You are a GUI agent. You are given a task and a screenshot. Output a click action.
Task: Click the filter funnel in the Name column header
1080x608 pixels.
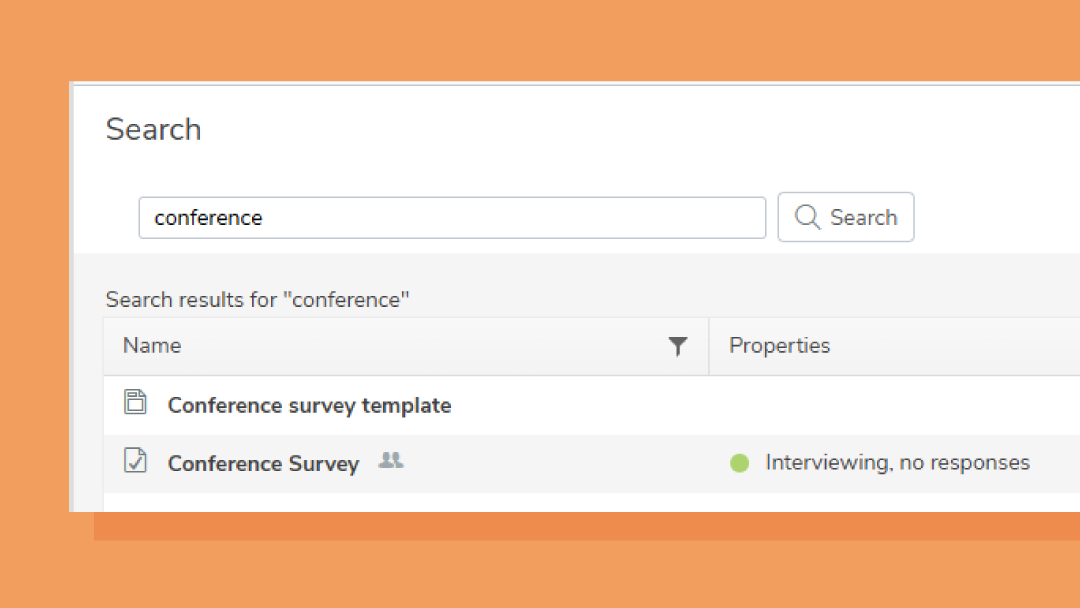coord(678,345)
